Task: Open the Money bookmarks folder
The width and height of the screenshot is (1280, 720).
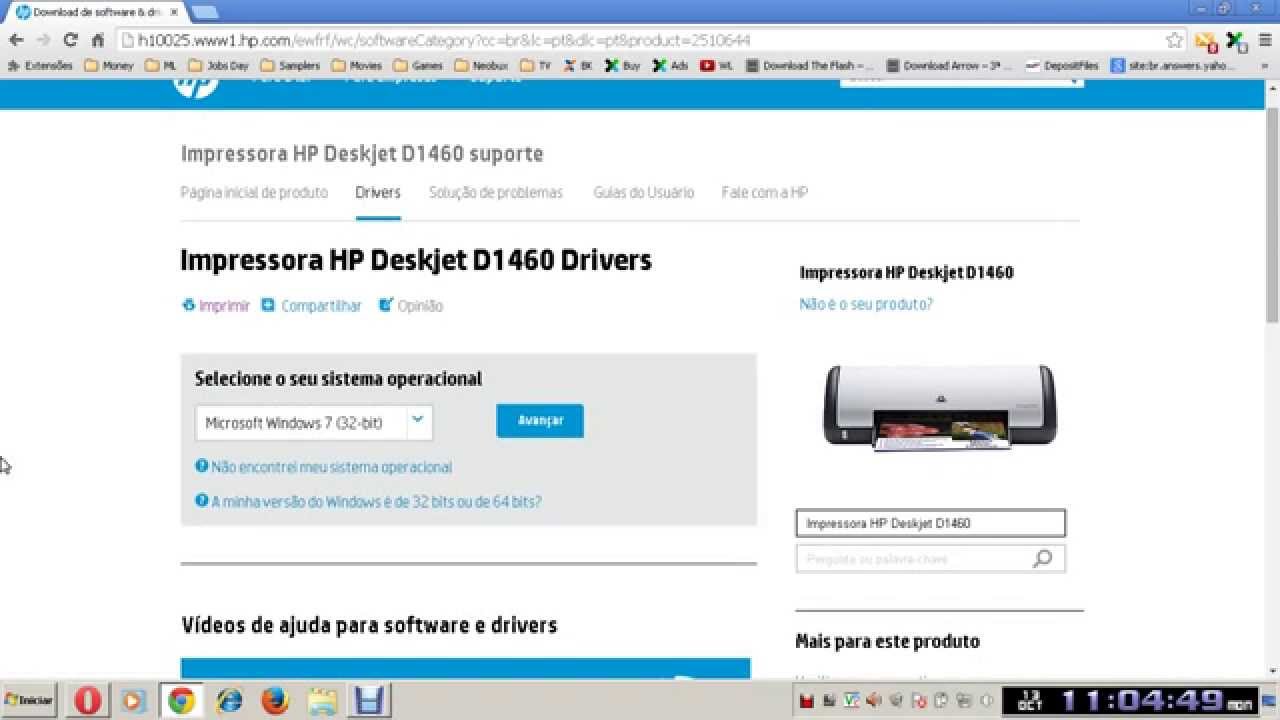Action: 109,65
